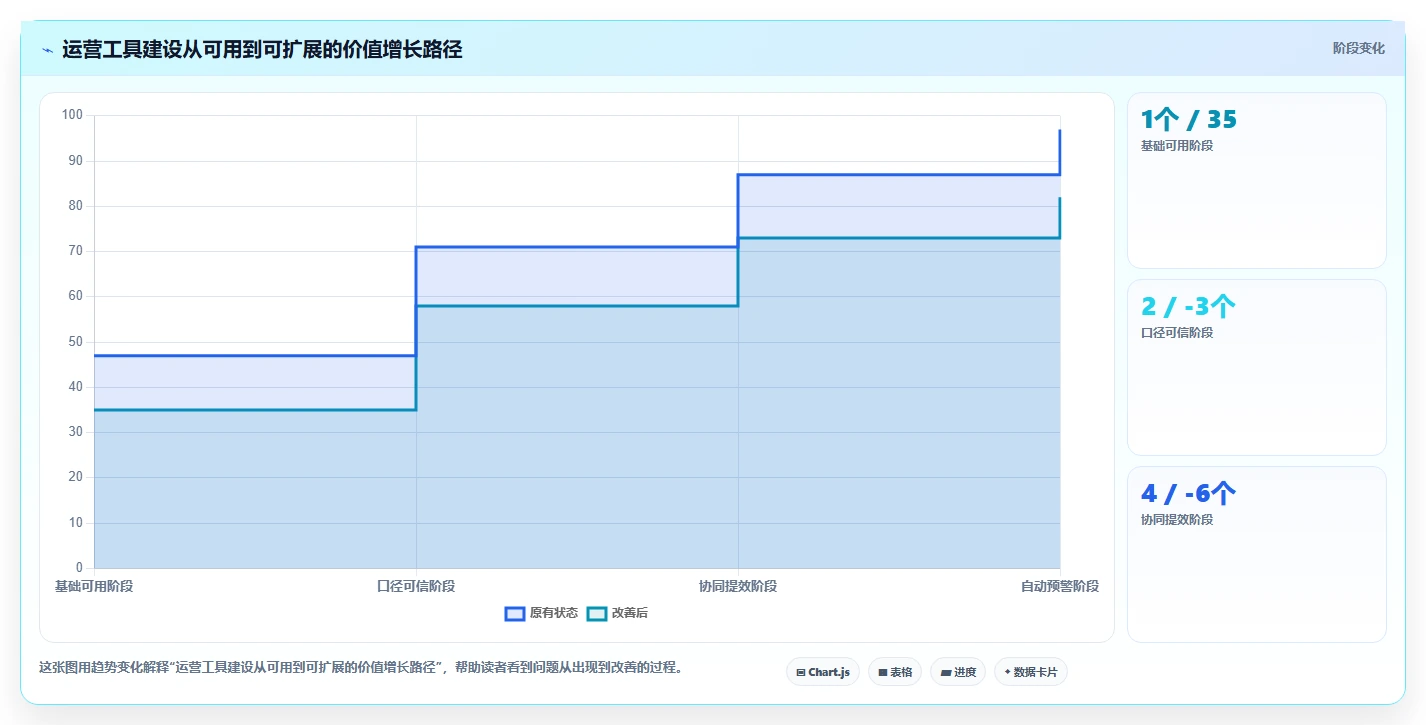The width and height of the screenshot is (1426, 725).
Task: Toggle the 改善后 legend item
Action: coord(617,613)
